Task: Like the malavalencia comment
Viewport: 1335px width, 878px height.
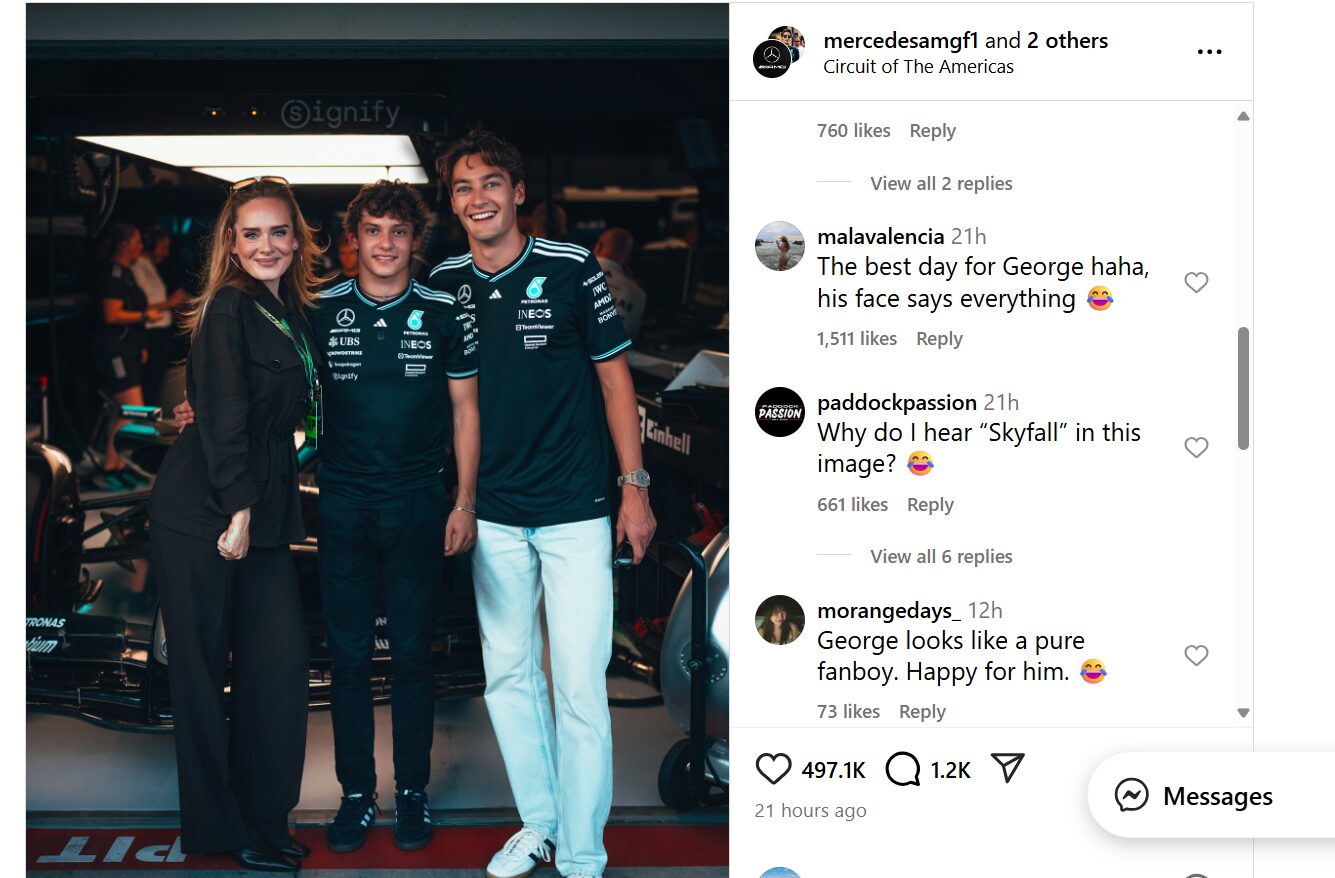Action: pos(1196,282)
